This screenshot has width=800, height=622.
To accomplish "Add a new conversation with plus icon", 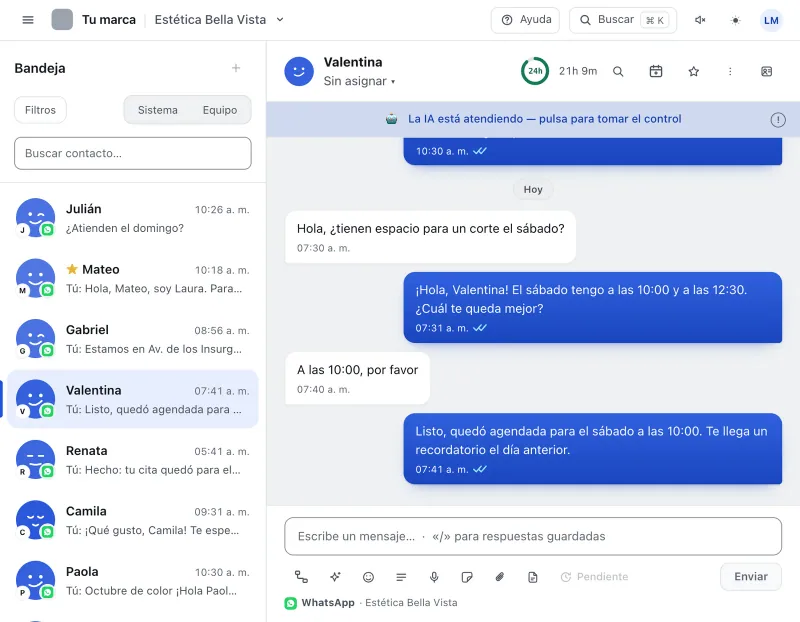I will pyautogui.click(x=236, y=68).
